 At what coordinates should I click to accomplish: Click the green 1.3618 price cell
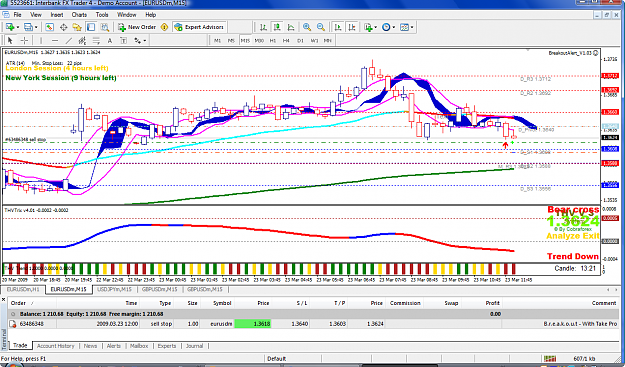[x=253, y=324]
